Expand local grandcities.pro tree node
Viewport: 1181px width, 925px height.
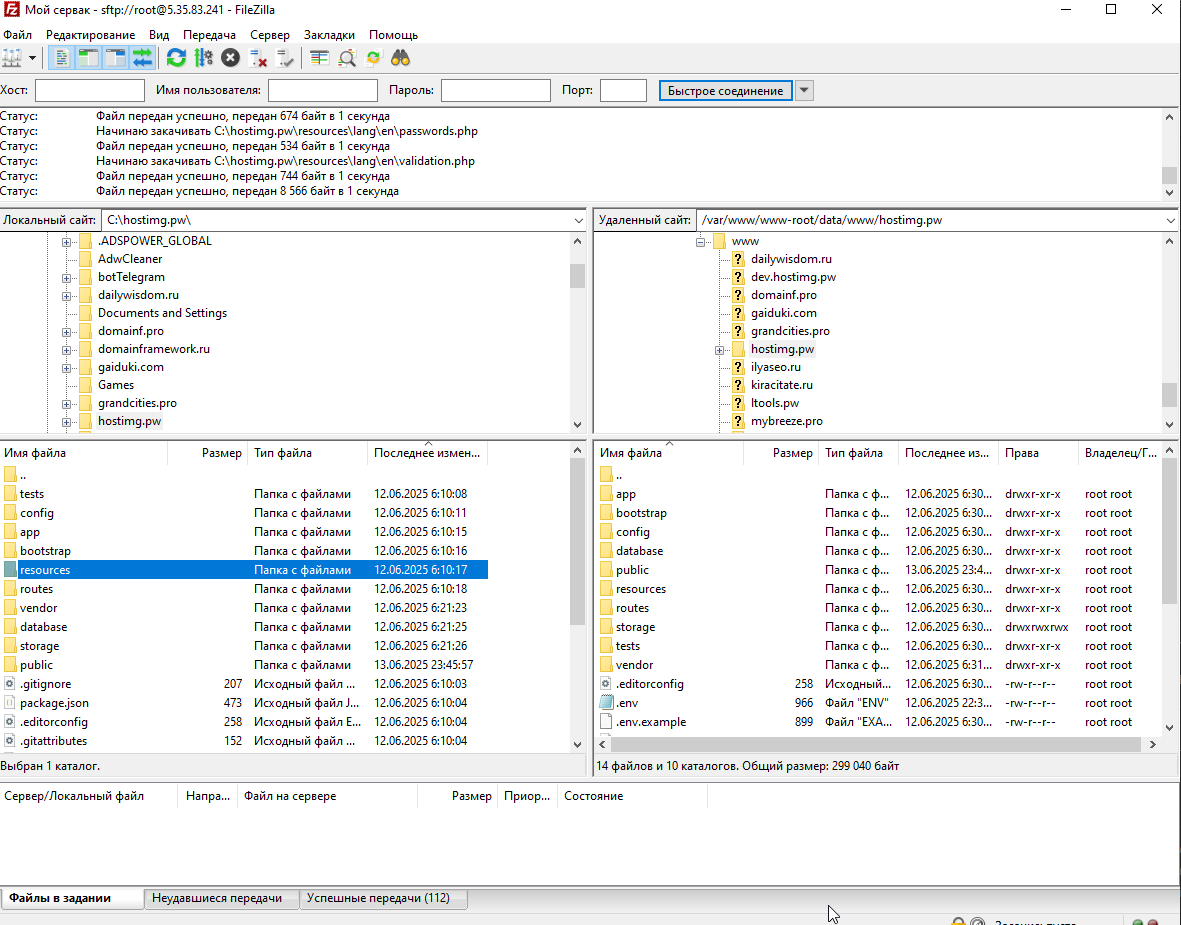pyautogui.click(x=66, y=404)
